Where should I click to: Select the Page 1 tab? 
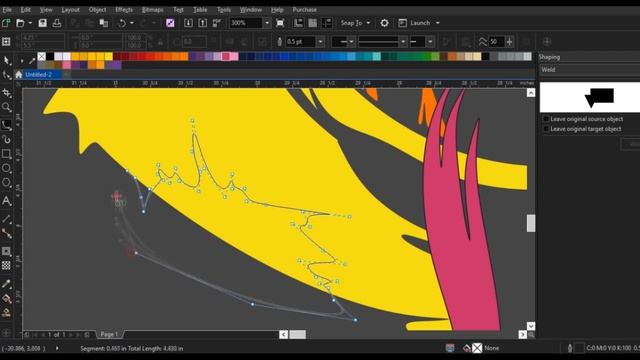coord(109,334)
